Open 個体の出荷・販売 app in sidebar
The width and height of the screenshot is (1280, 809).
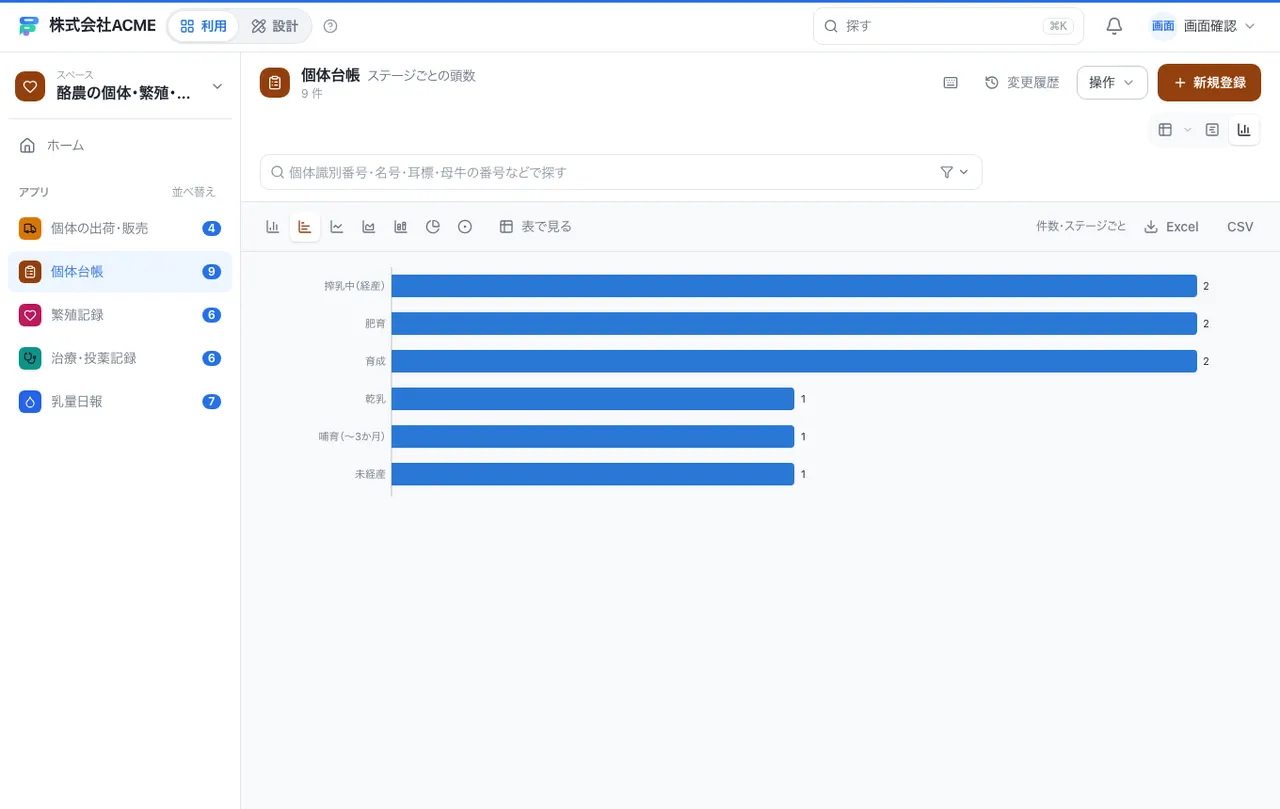tap(120, 228)
